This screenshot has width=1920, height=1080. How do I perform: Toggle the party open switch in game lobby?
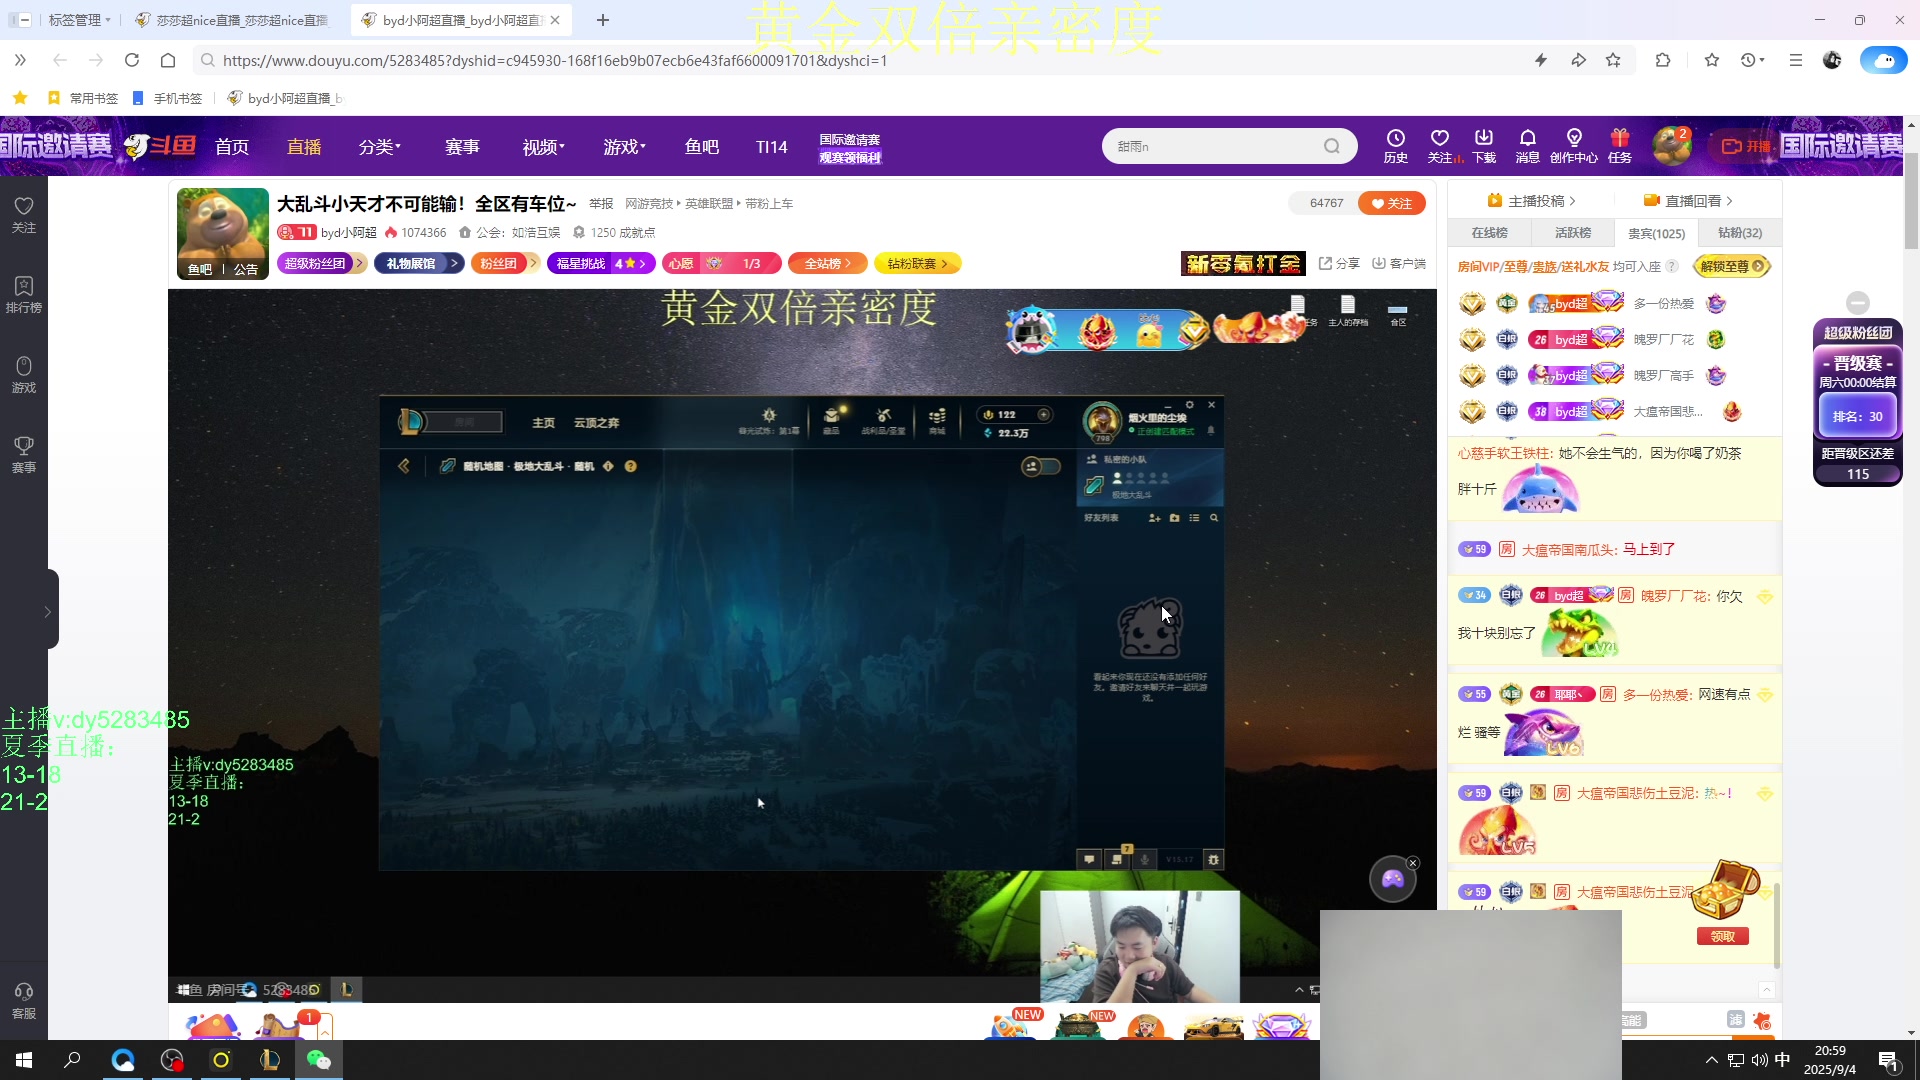1041,466
